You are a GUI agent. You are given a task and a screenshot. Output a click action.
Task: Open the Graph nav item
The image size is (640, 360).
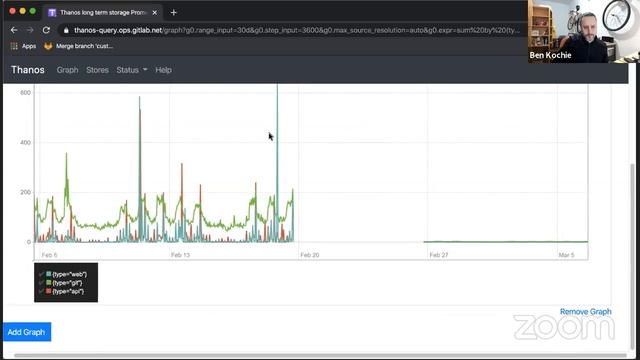click(67, 70)
